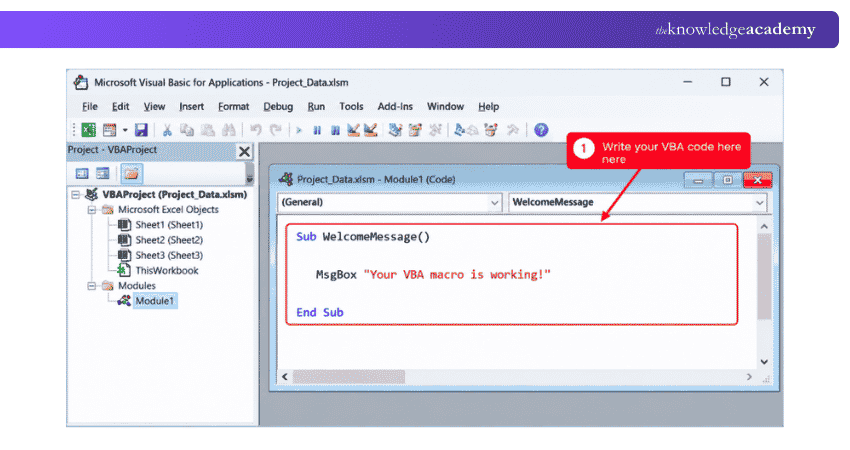Viewport: 850px width, 450px height.
Task: Run the macro with the play icon
Action: pos(299,130)
